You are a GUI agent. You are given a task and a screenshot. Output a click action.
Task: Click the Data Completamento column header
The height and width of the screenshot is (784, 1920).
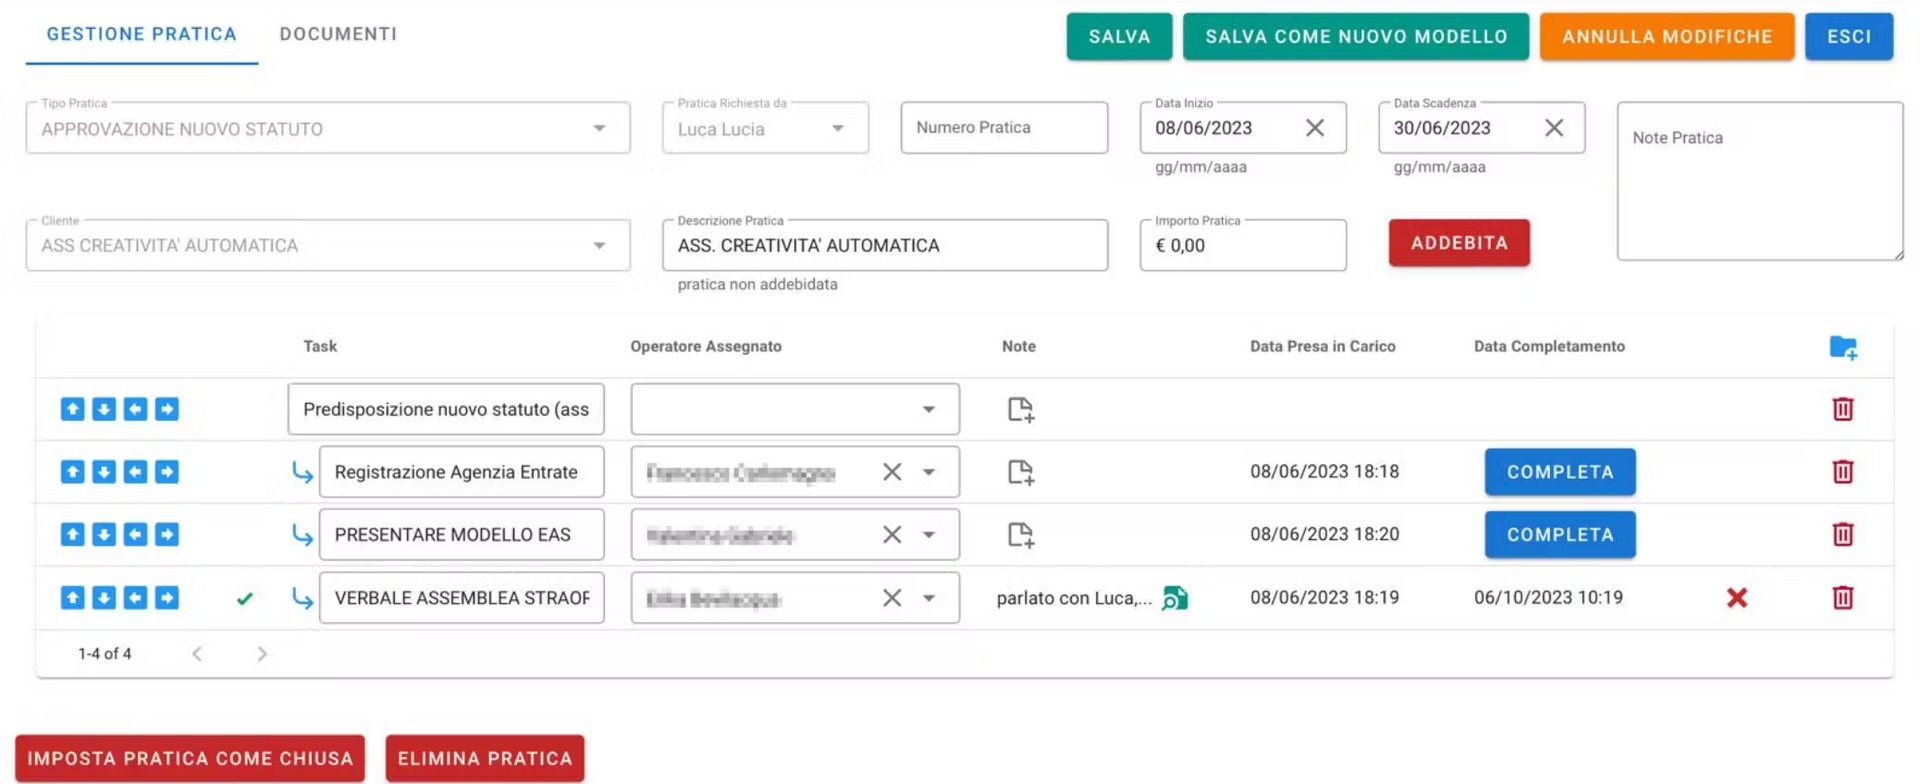click(1549, 346)
